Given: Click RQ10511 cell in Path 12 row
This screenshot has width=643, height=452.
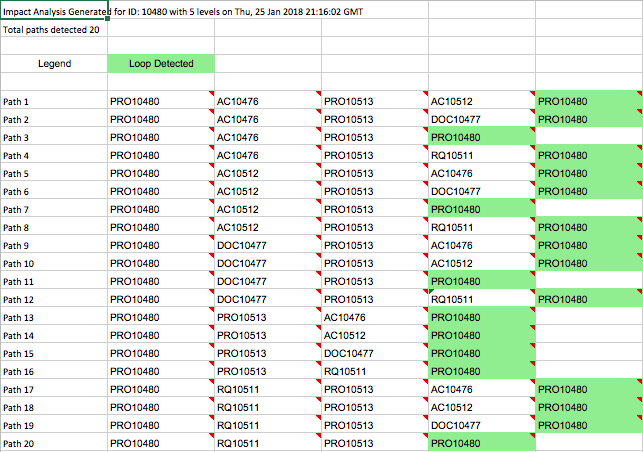Looking at the screenshot, I should click(482, 298).
